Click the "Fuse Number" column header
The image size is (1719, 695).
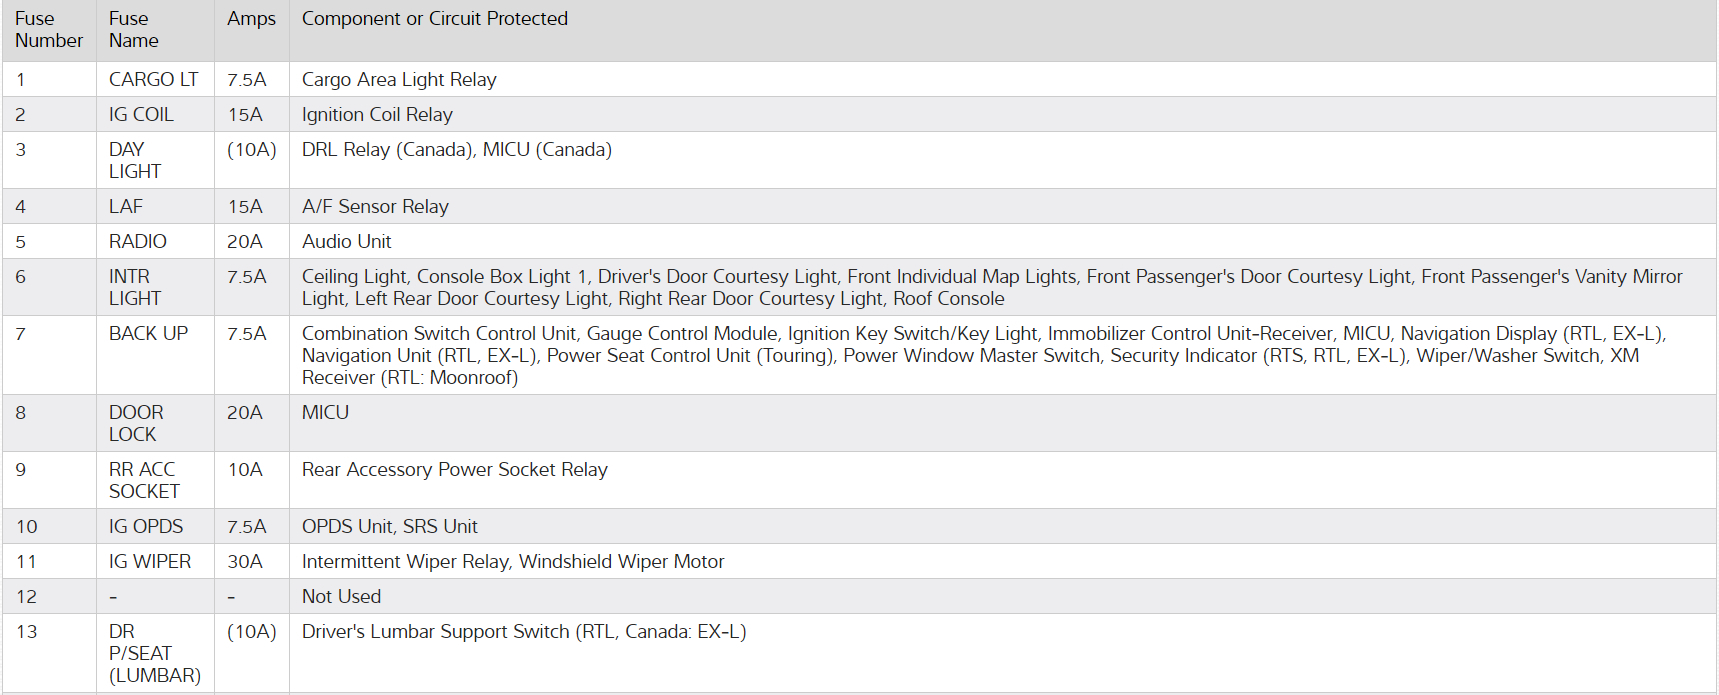point(48,30)
